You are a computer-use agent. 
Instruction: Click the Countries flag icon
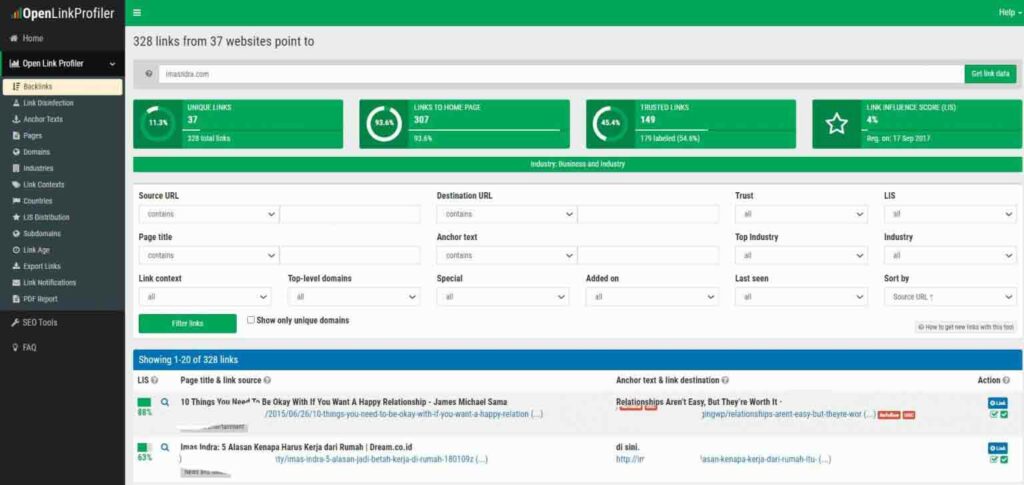click(x=16, y=201)
